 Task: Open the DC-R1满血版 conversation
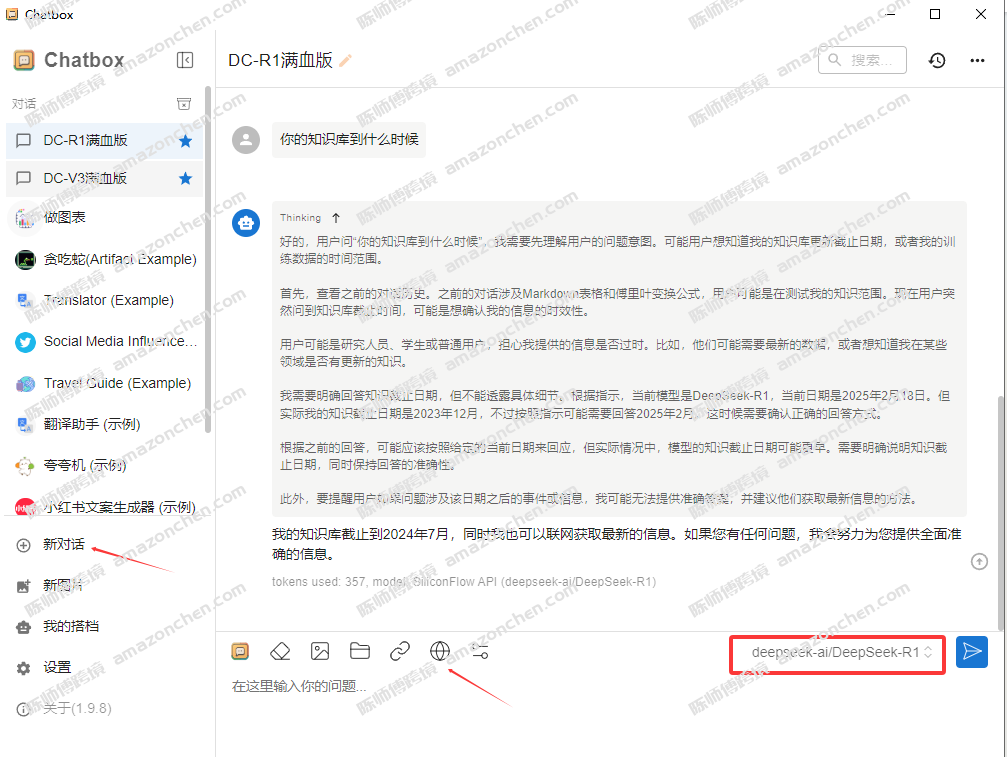(x=105, y=141)
